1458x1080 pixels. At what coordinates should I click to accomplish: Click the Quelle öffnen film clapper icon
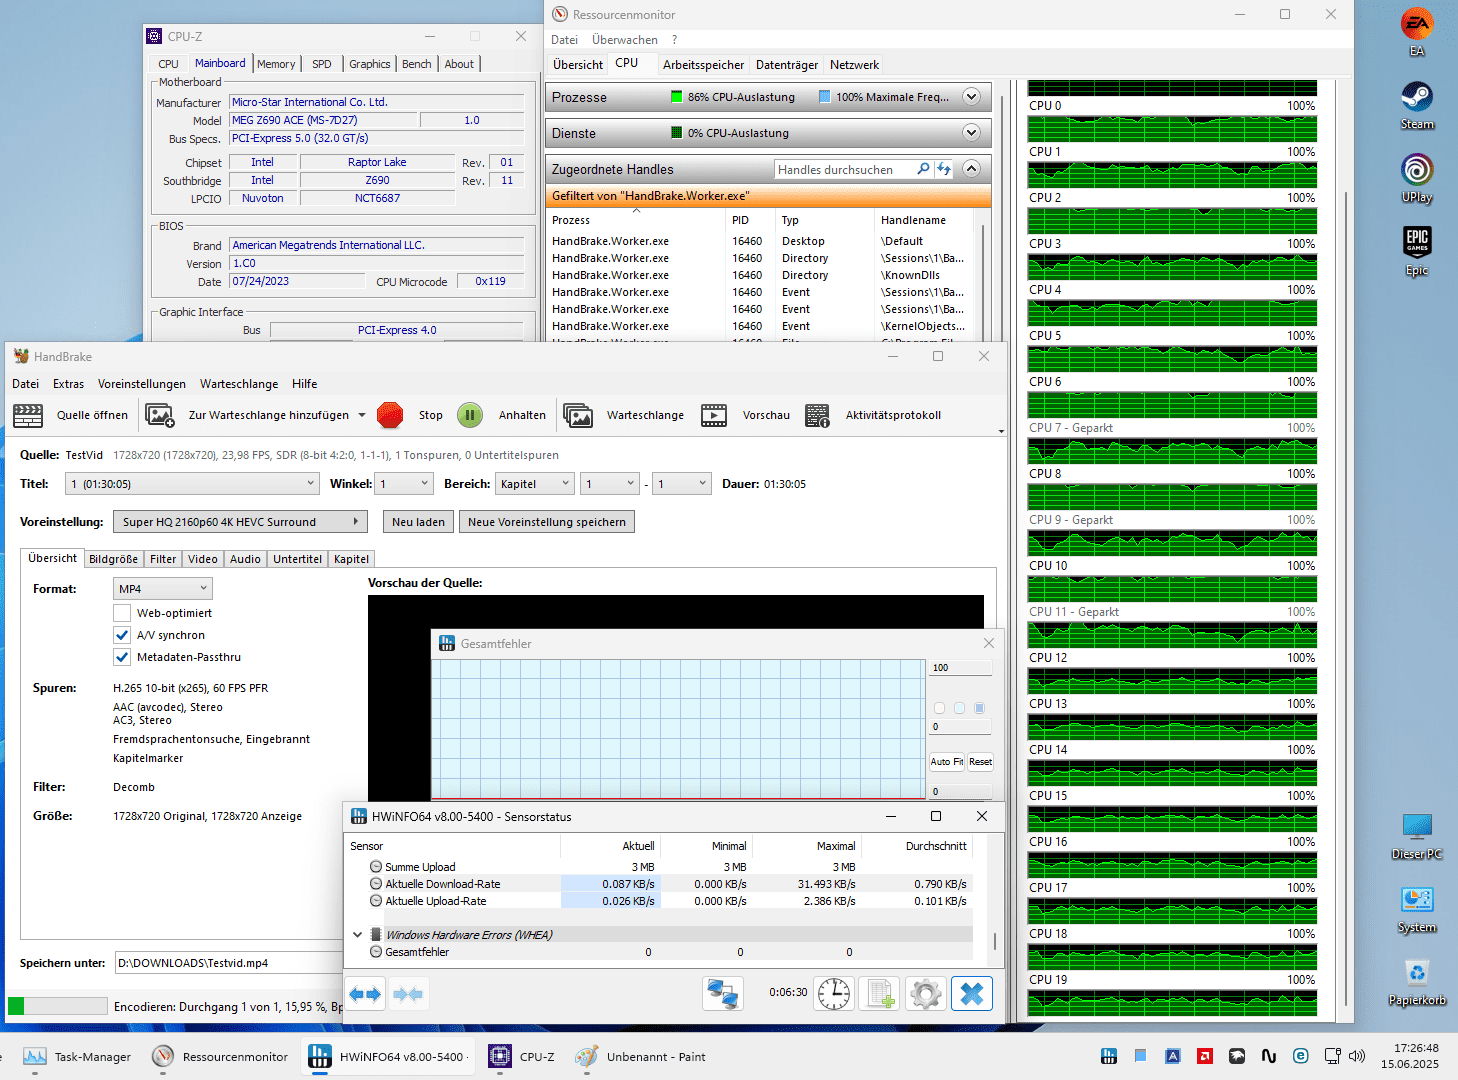tap(28, 415)
